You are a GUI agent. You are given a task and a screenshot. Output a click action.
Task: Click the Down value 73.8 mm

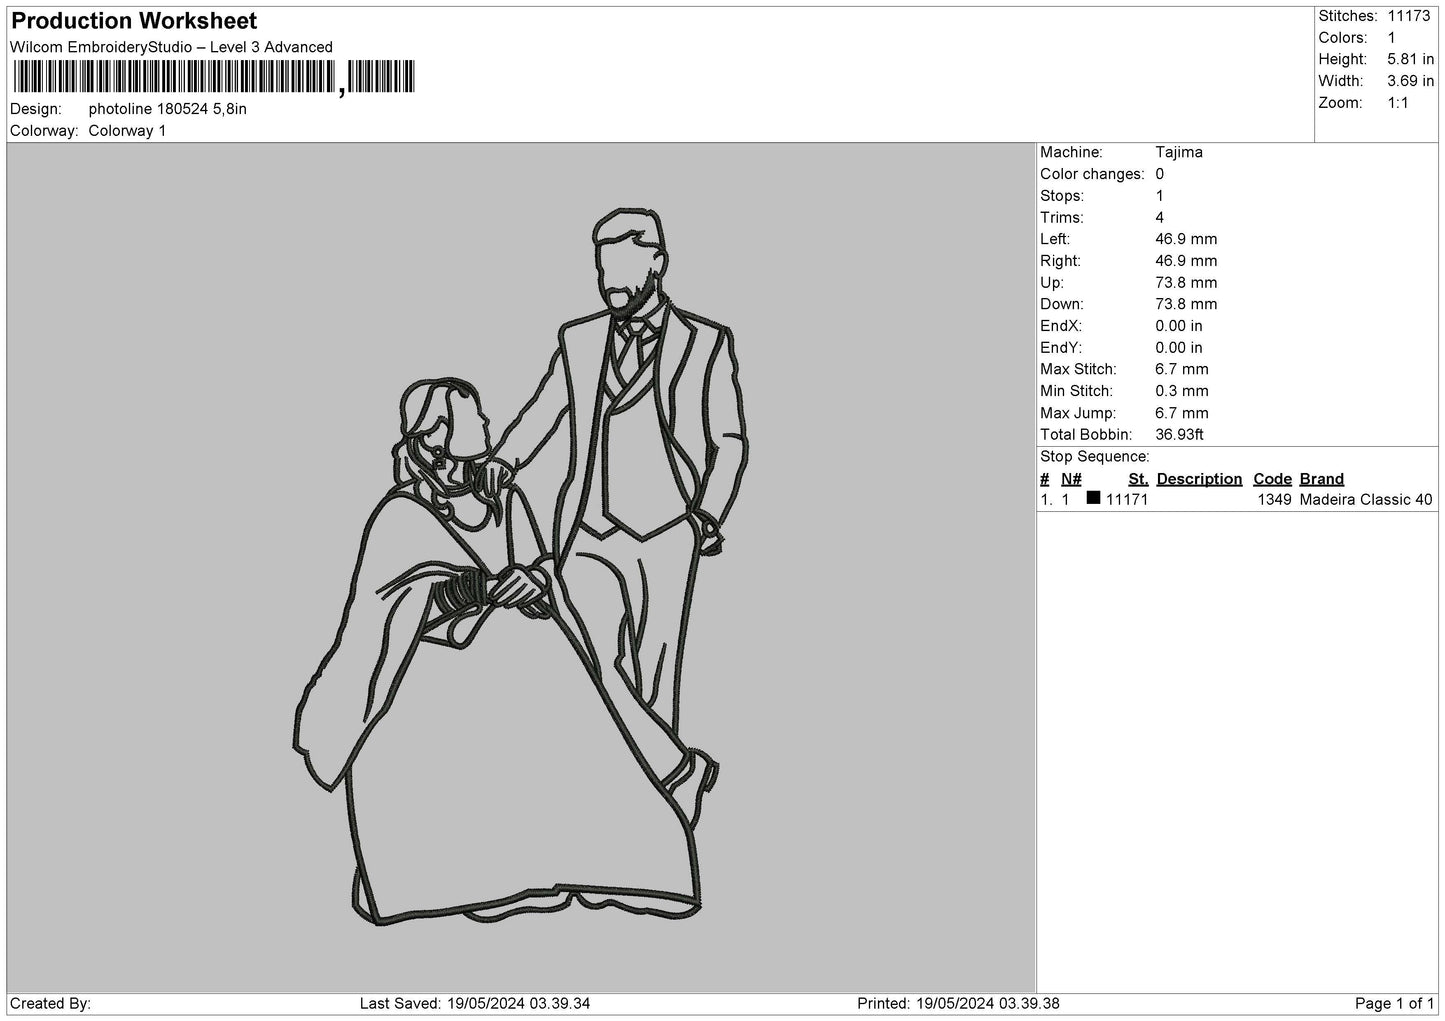1186,304
